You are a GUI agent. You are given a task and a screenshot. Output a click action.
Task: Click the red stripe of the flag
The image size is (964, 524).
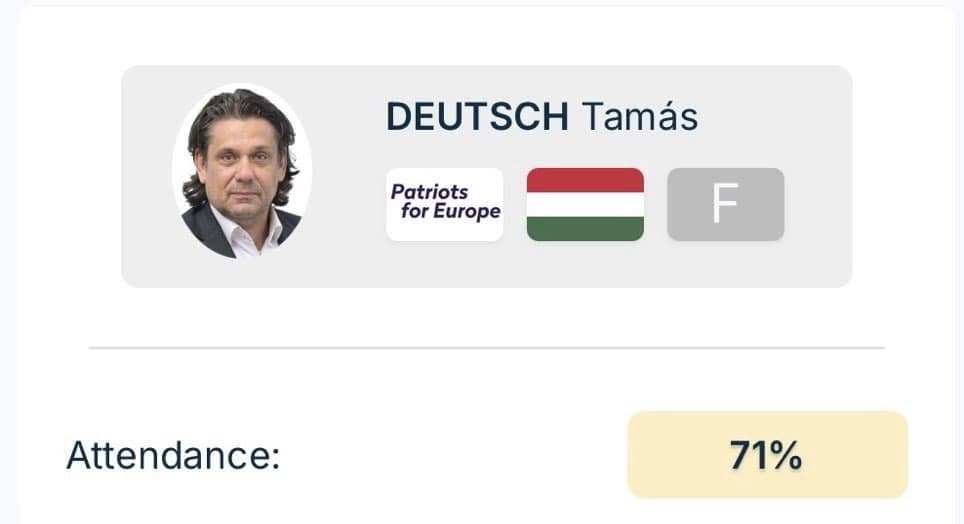coord(585,180)
